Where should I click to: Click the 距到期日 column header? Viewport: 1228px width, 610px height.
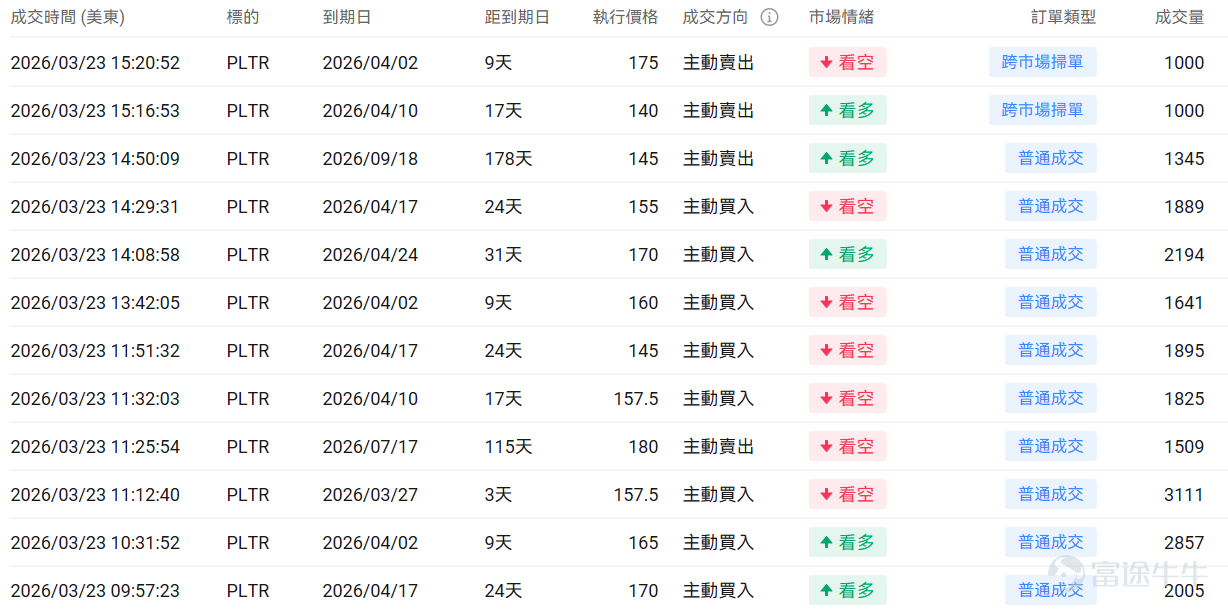(x=517, y=17)
